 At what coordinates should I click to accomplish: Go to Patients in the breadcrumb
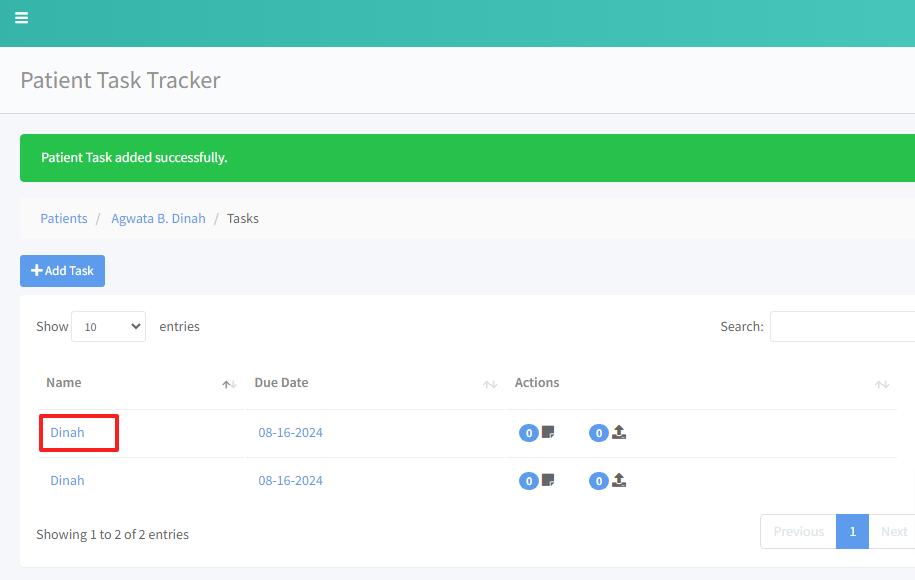[64, 218]
